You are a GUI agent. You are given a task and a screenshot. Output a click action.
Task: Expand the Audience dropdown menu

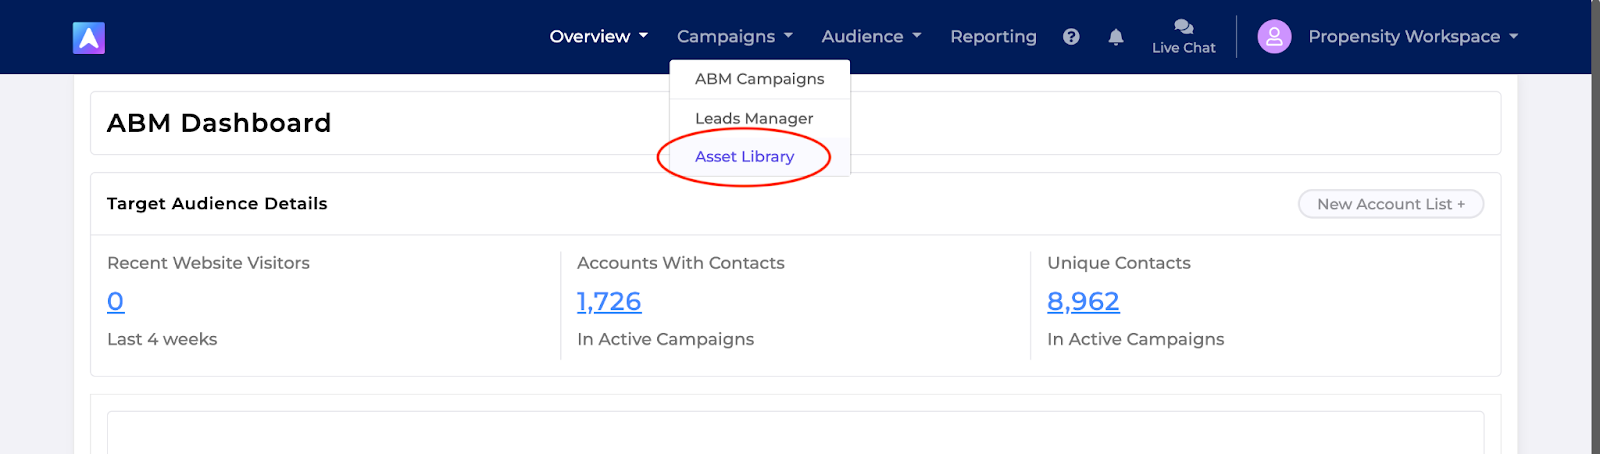[x=871, y=37]
